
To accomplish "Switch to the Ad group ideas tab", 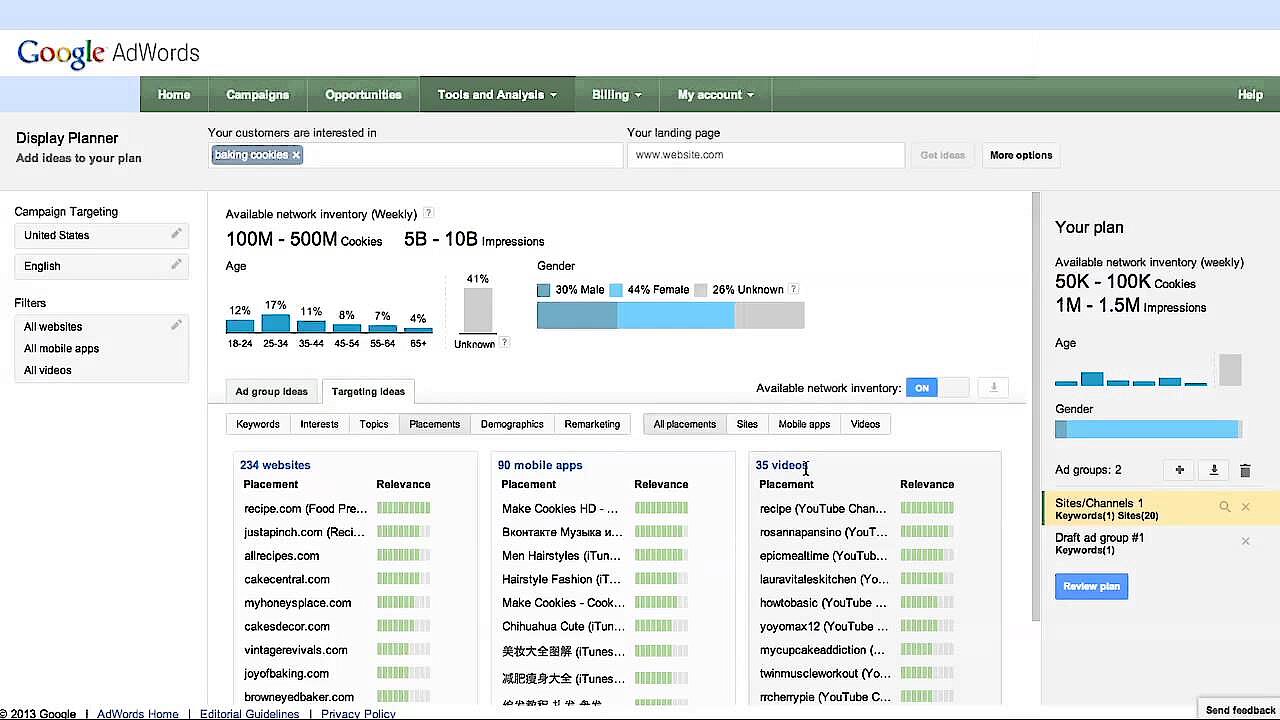I will click(271, 391).
